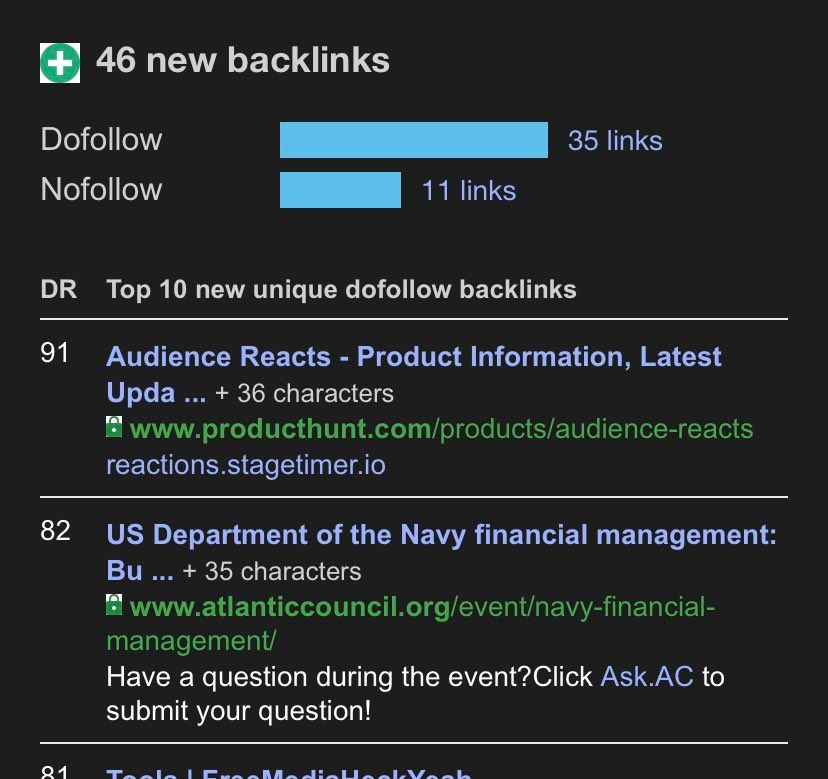The height and width of the screenshot is (779, 828).
Task: Click the blue Nofollow bar
Action: click(340, 190)
